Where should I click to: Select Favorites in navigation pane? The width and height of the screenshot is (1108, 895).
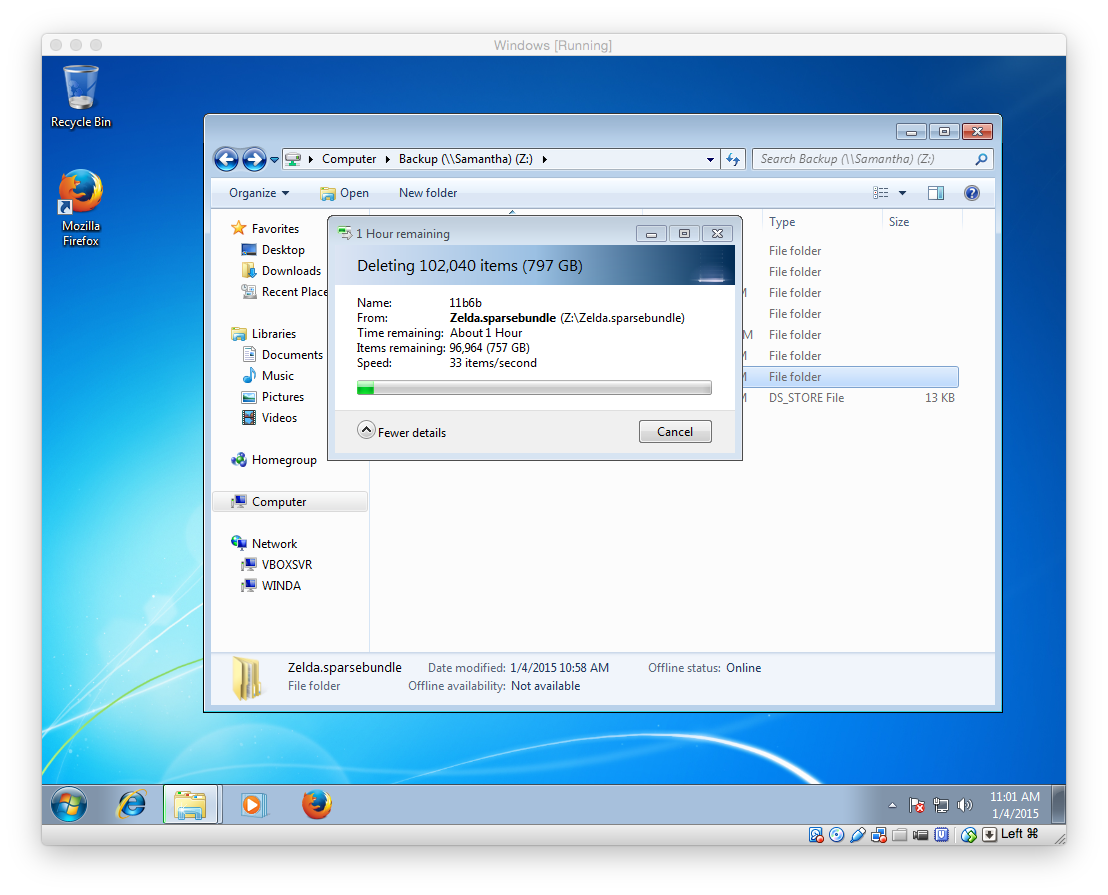[x=265, y=228]
